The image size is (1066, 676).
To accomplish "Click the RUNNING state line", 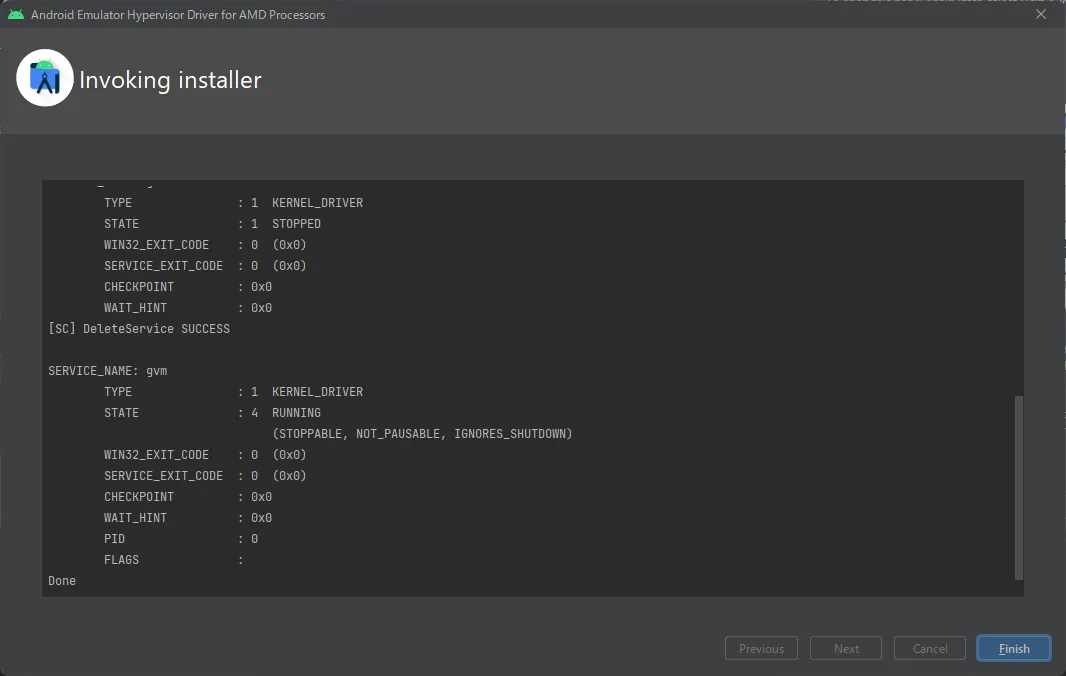I will point(212,413).
